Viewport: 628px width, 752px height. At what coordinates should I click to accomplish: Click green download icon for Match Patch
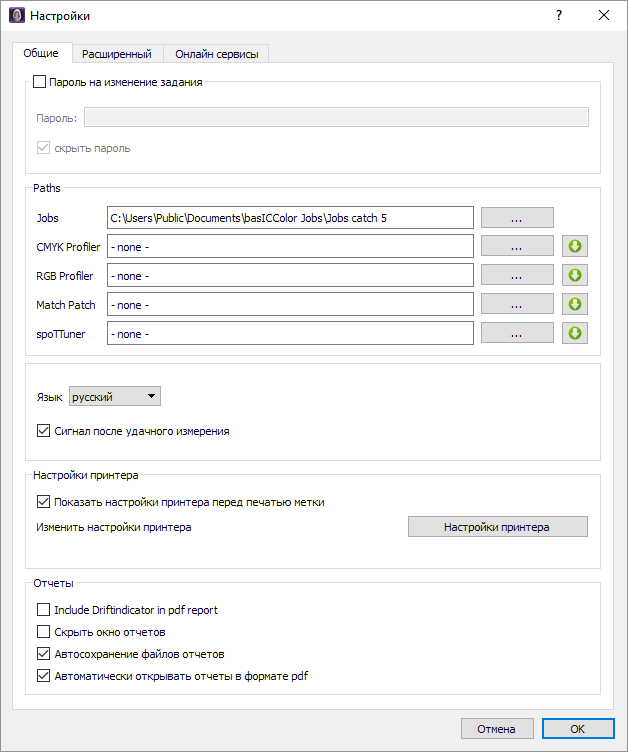[x=574, y=304]
